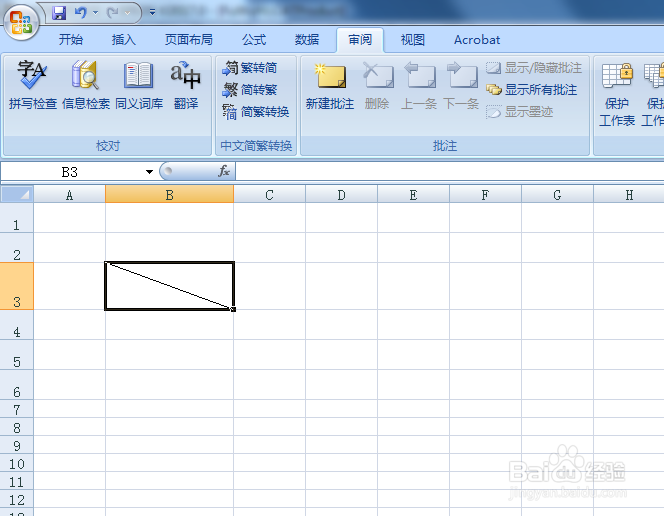Select row 2 header
664x516 pixels.
pos(17,248)
